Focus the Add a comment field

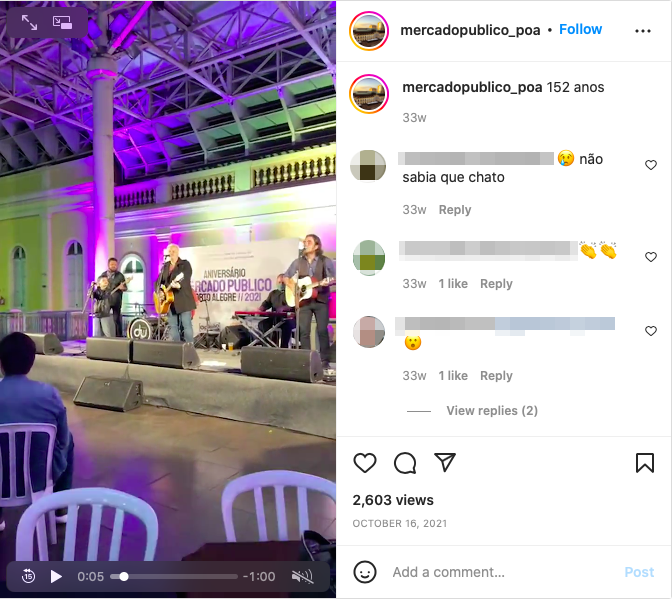point(501,572)
